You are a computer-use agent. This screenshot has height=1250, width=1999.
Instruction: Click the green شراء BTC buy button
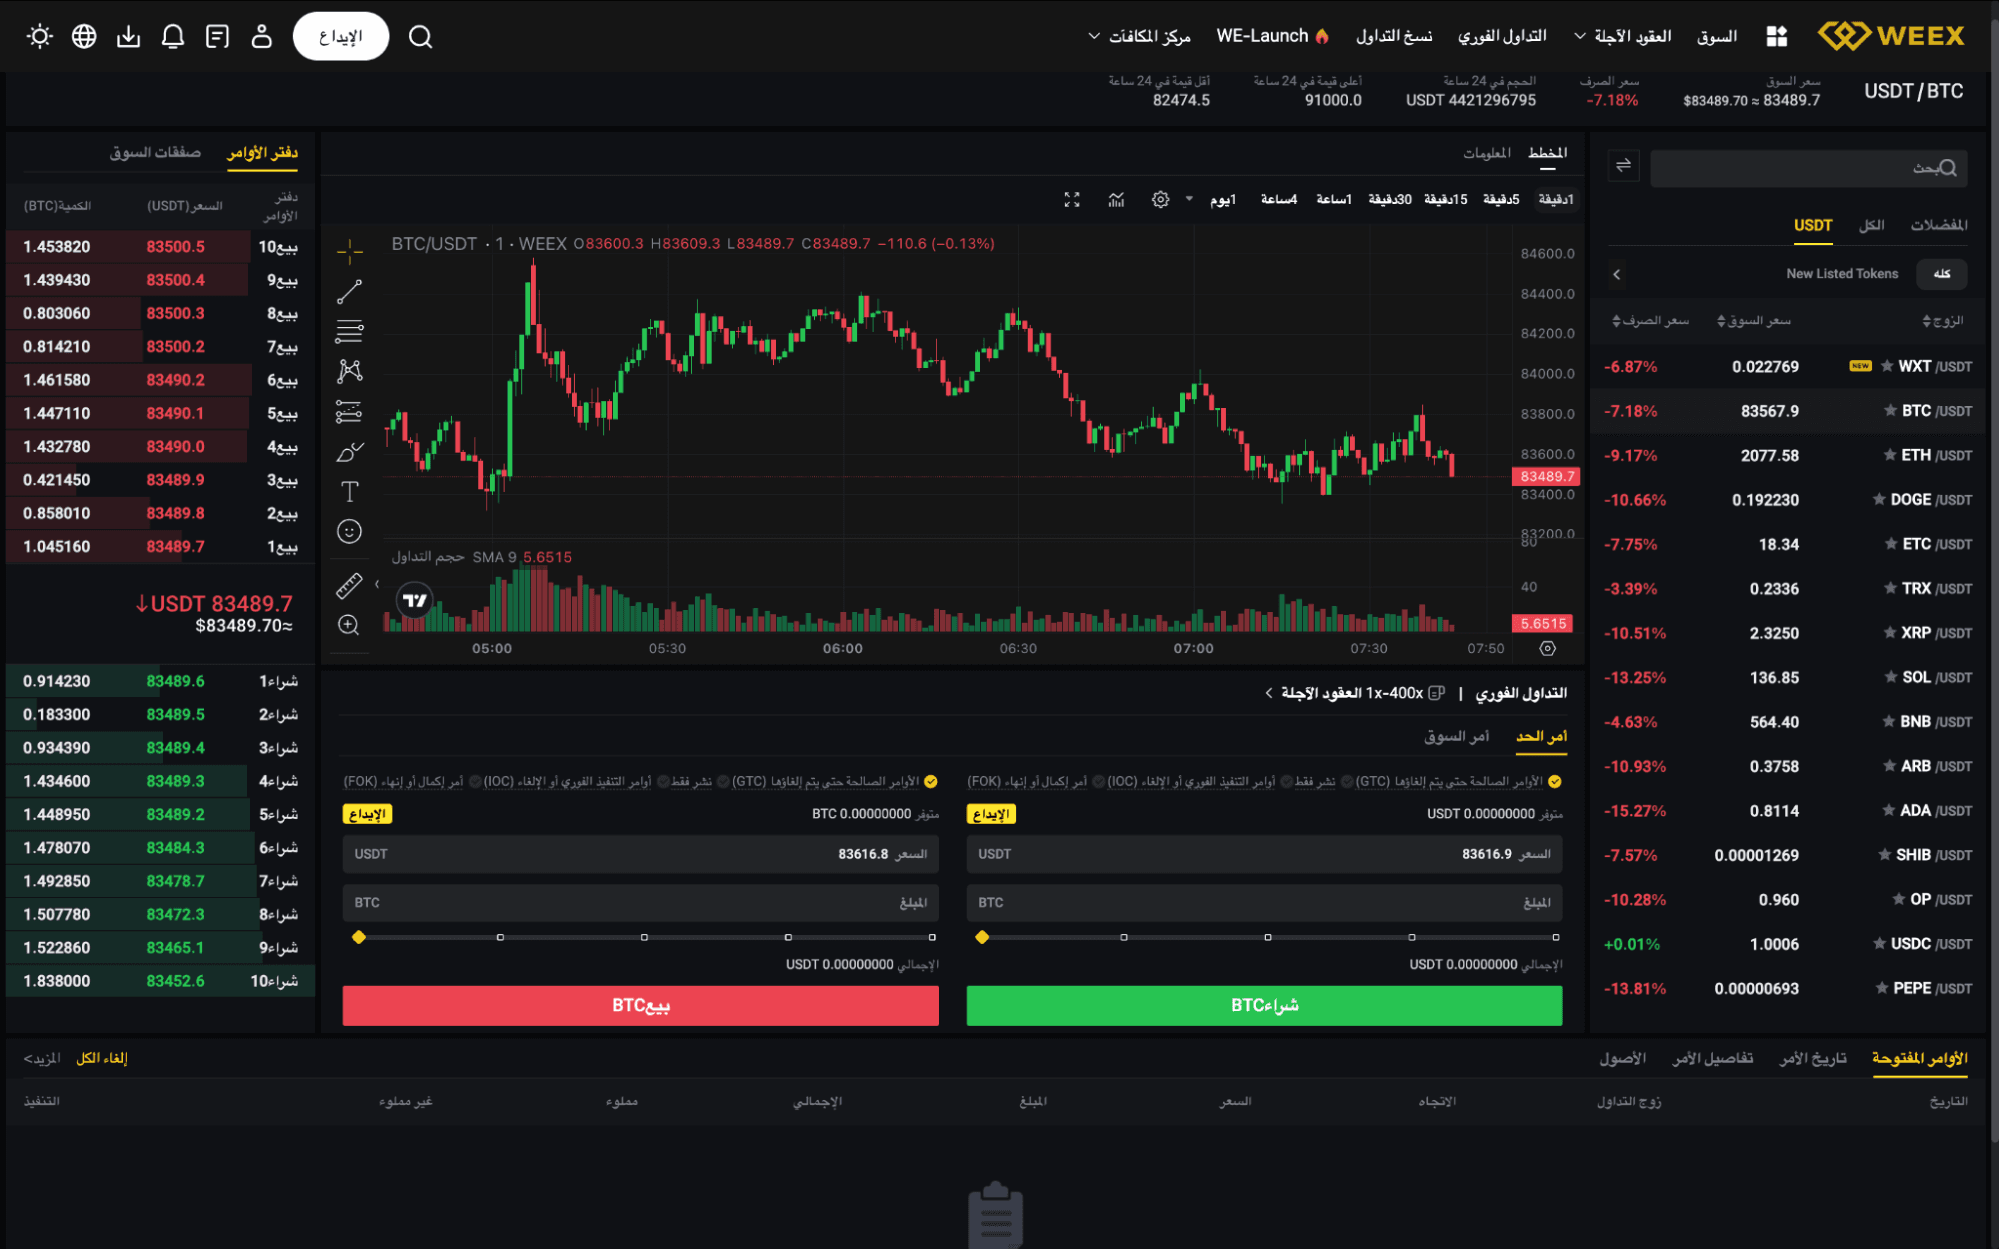(1264, 1005)
